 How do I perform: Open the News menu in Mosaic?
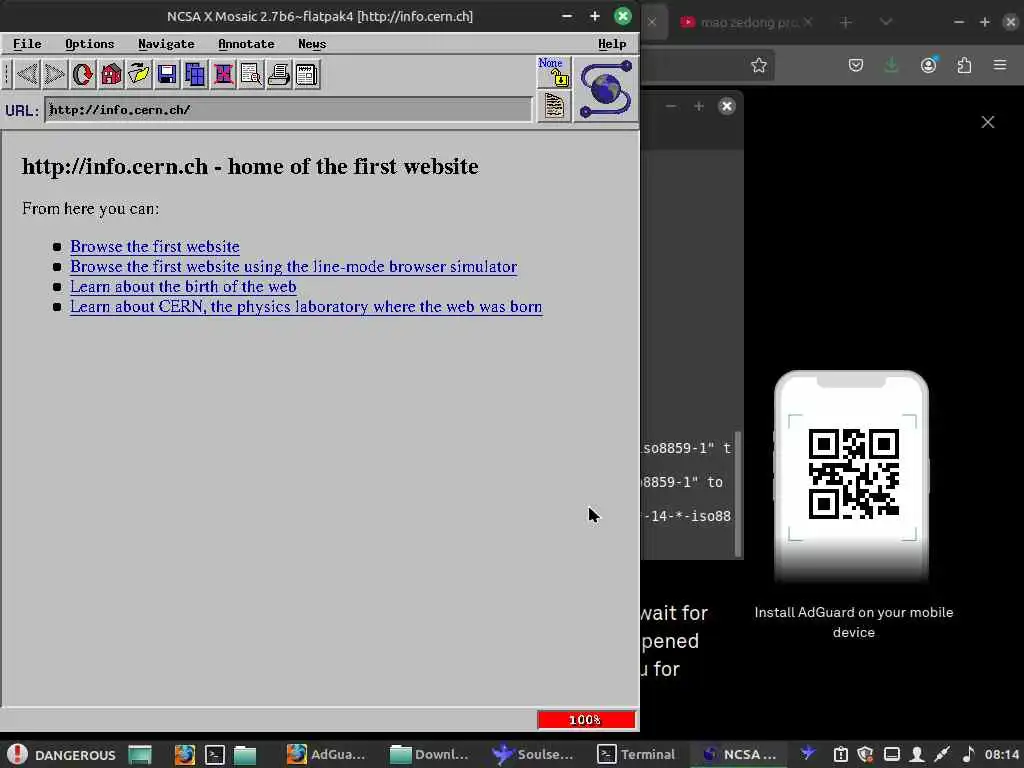[x=312, y=44]
